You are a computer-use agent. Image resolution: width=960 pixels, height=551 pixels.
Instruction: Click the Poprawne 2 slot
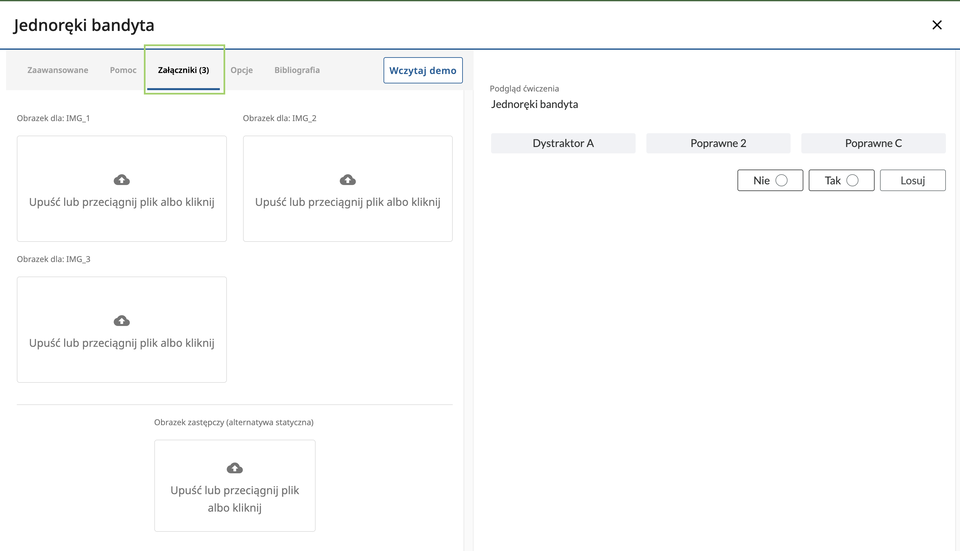point(718,143)
